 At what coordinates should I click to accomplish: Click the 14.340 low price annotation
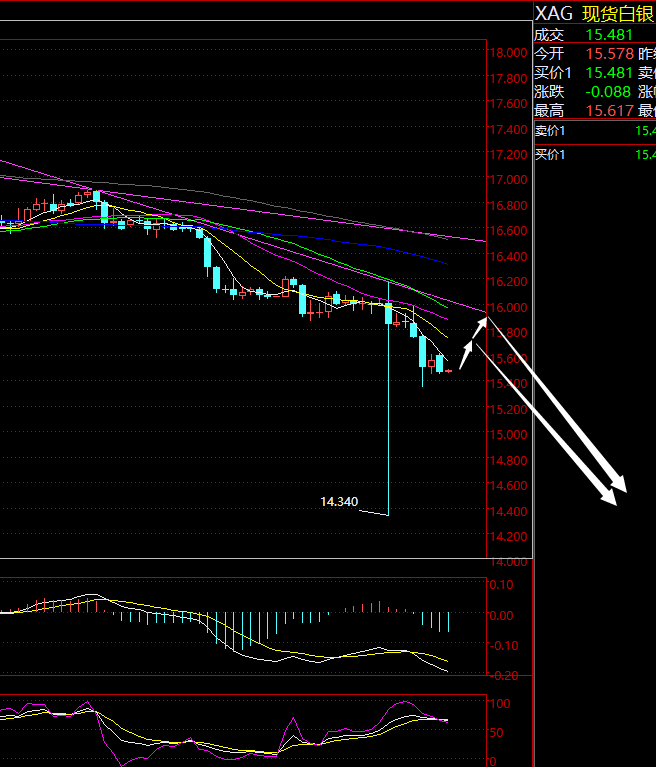tap(339, 502)
